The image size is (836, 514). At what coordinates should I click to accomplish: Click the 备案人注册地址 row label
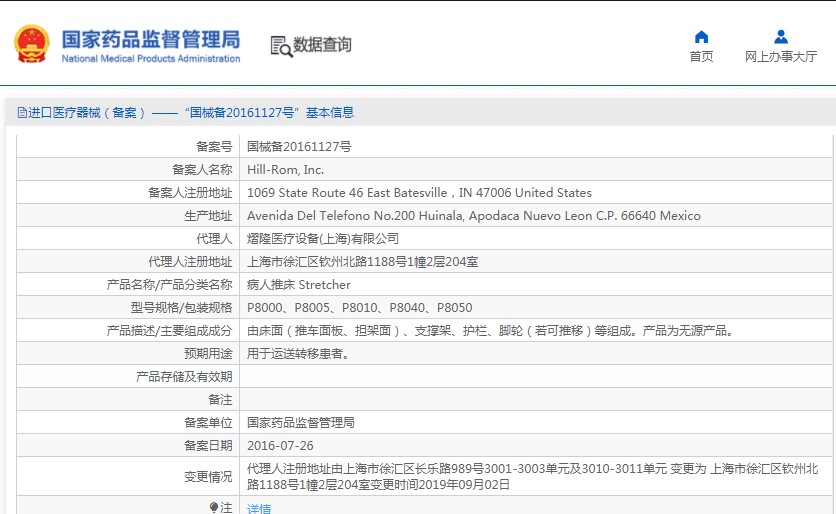click(190, 192)
